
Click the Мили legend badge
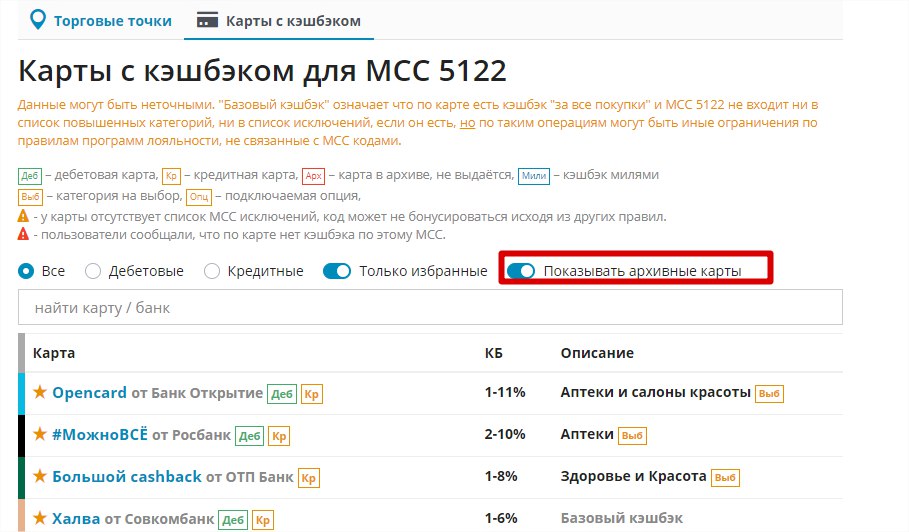[534, 176]
